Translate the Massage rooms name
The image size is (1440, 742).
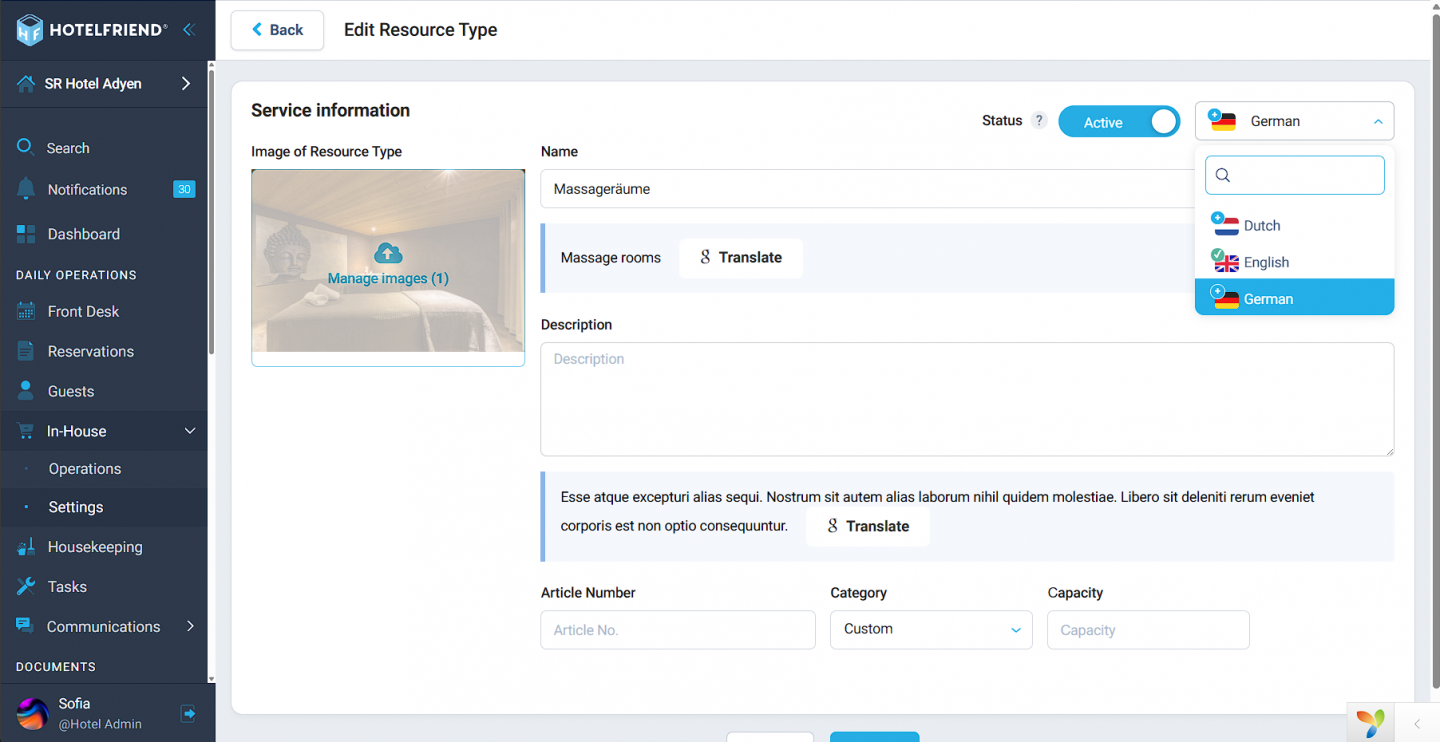point(741,258)
